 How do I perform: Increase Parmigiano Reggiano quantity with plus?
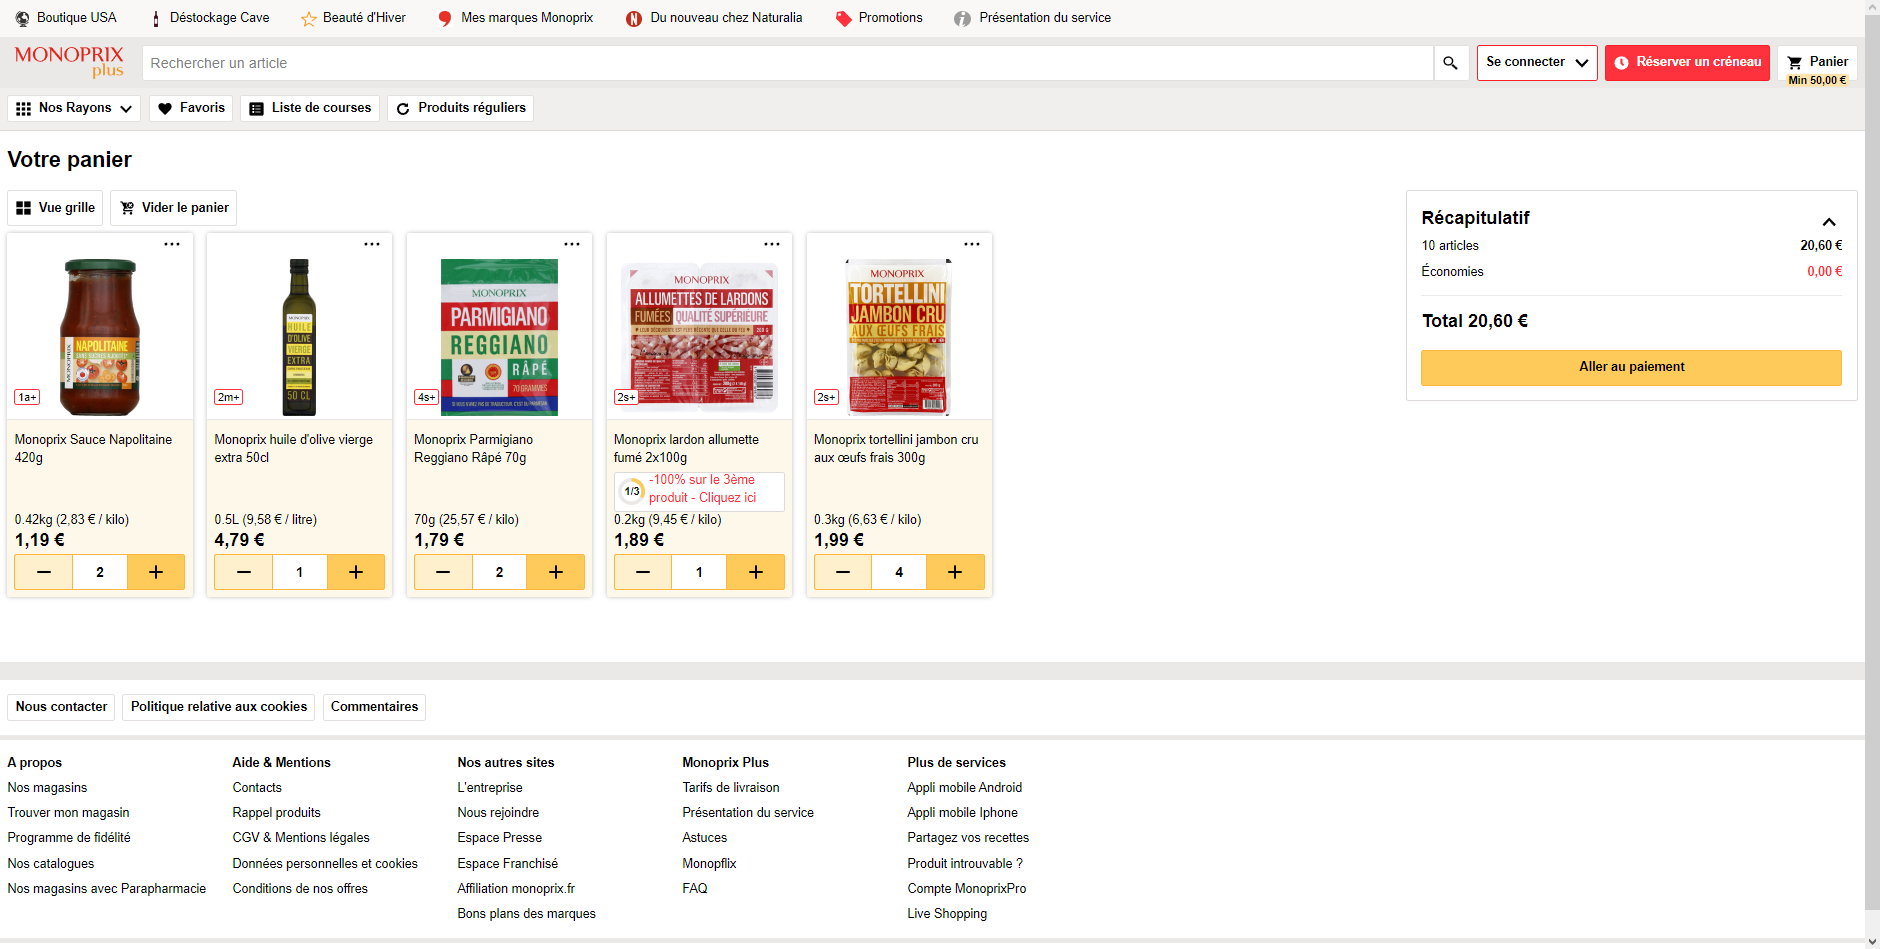pyautogui.click(x=556, y=572)
